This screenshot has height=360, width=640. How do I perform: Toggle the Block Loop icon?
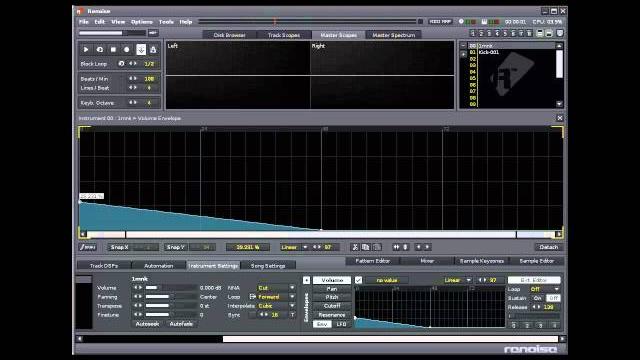121,64
